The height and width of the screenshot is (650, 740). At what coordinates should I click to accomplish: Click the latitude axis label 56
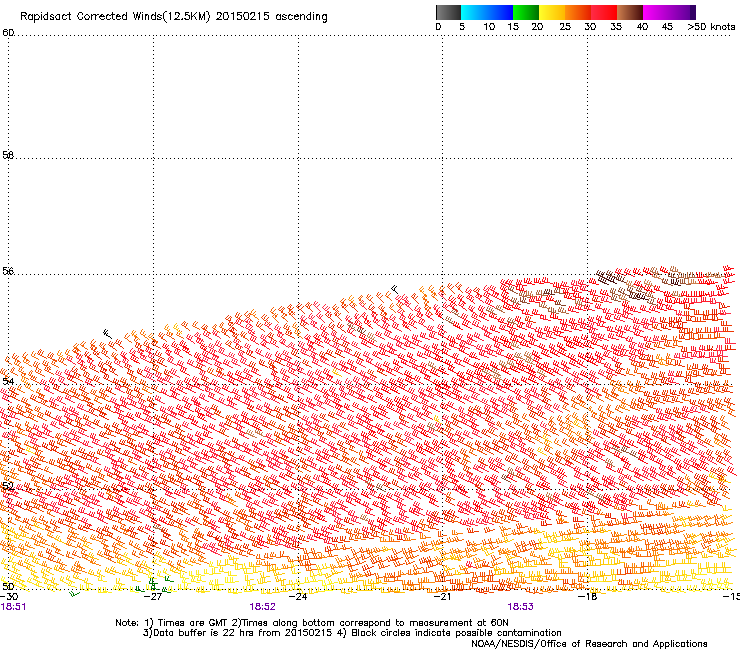8,271
